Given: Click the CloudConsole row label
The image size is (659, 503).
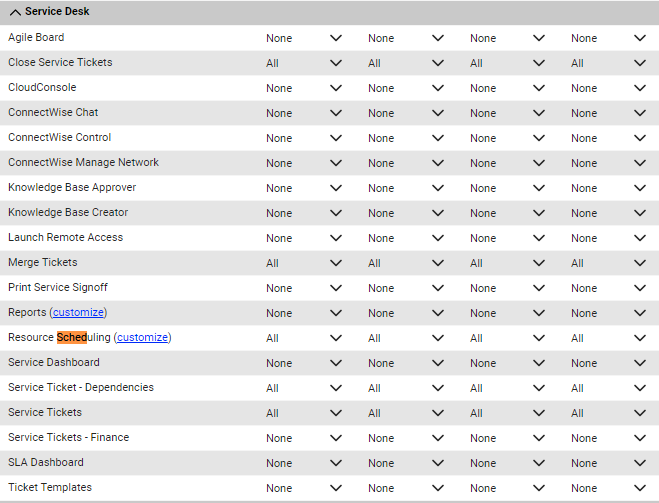Looking at the screenshot, I should click(x=42, y=87).
